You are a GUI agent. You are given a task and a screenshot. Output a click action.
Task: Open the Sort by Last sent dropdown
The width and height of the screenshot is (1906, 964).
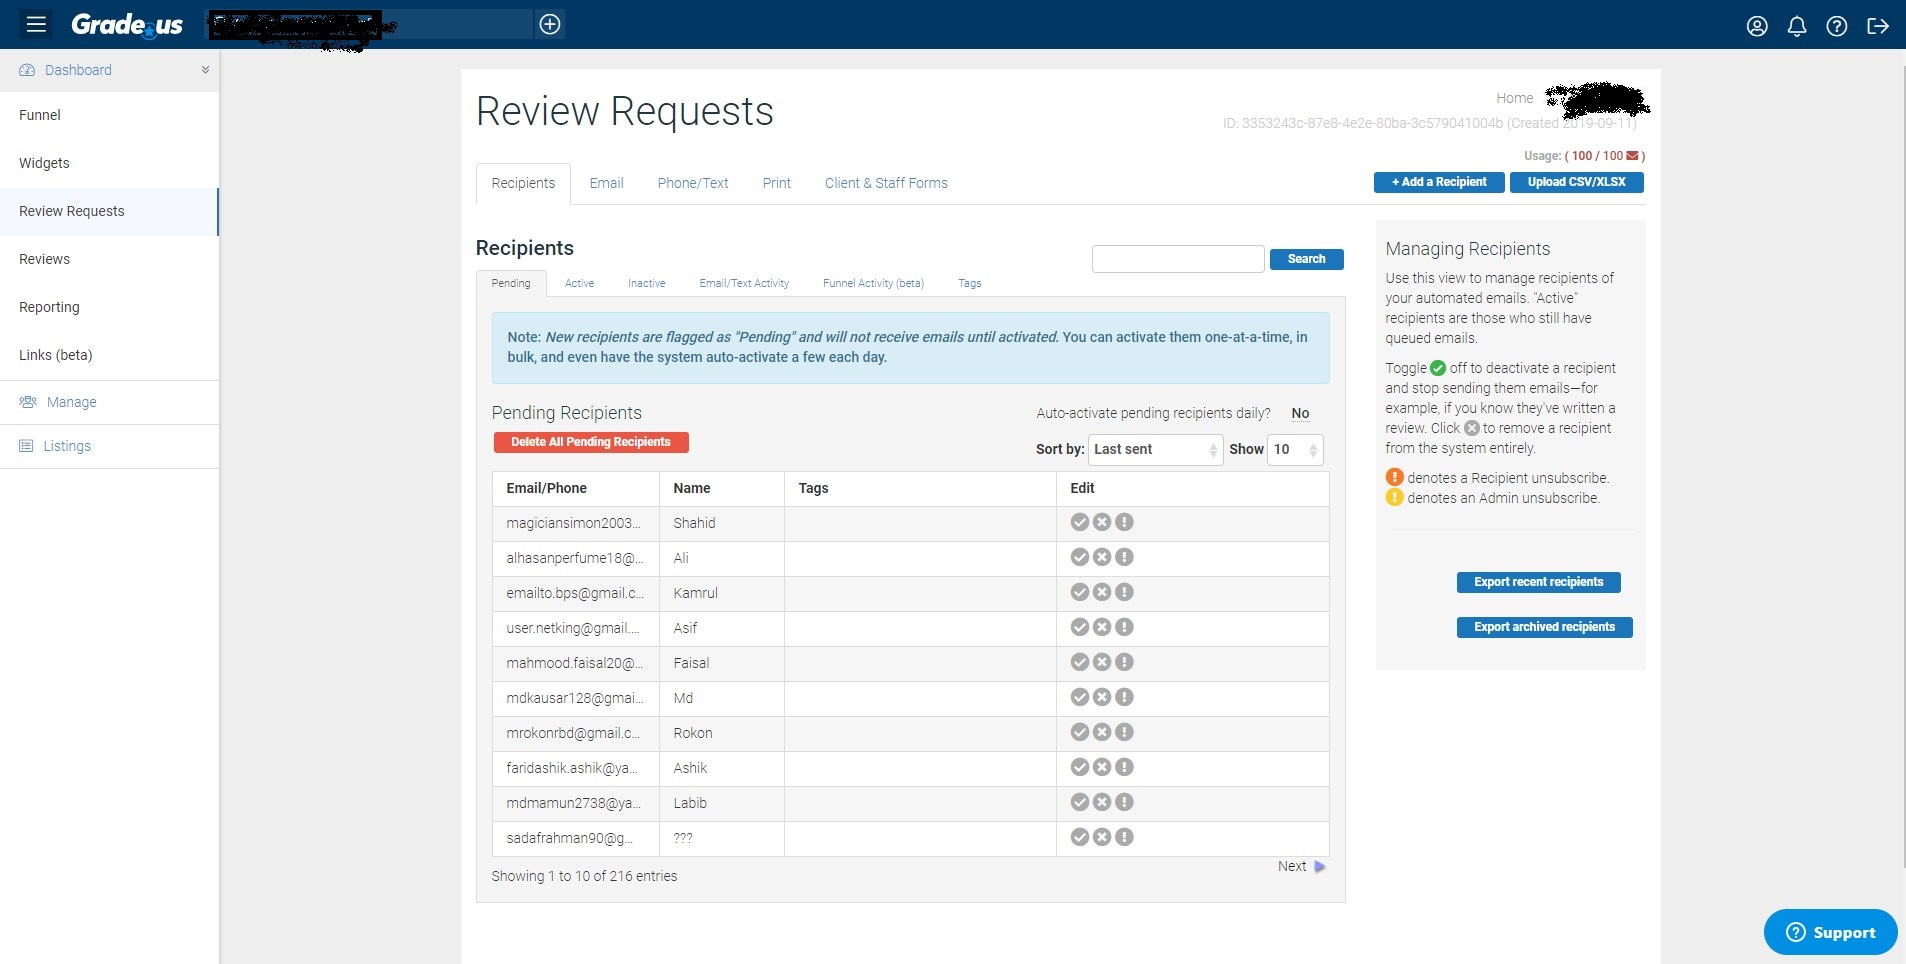tap(1155, 450)
